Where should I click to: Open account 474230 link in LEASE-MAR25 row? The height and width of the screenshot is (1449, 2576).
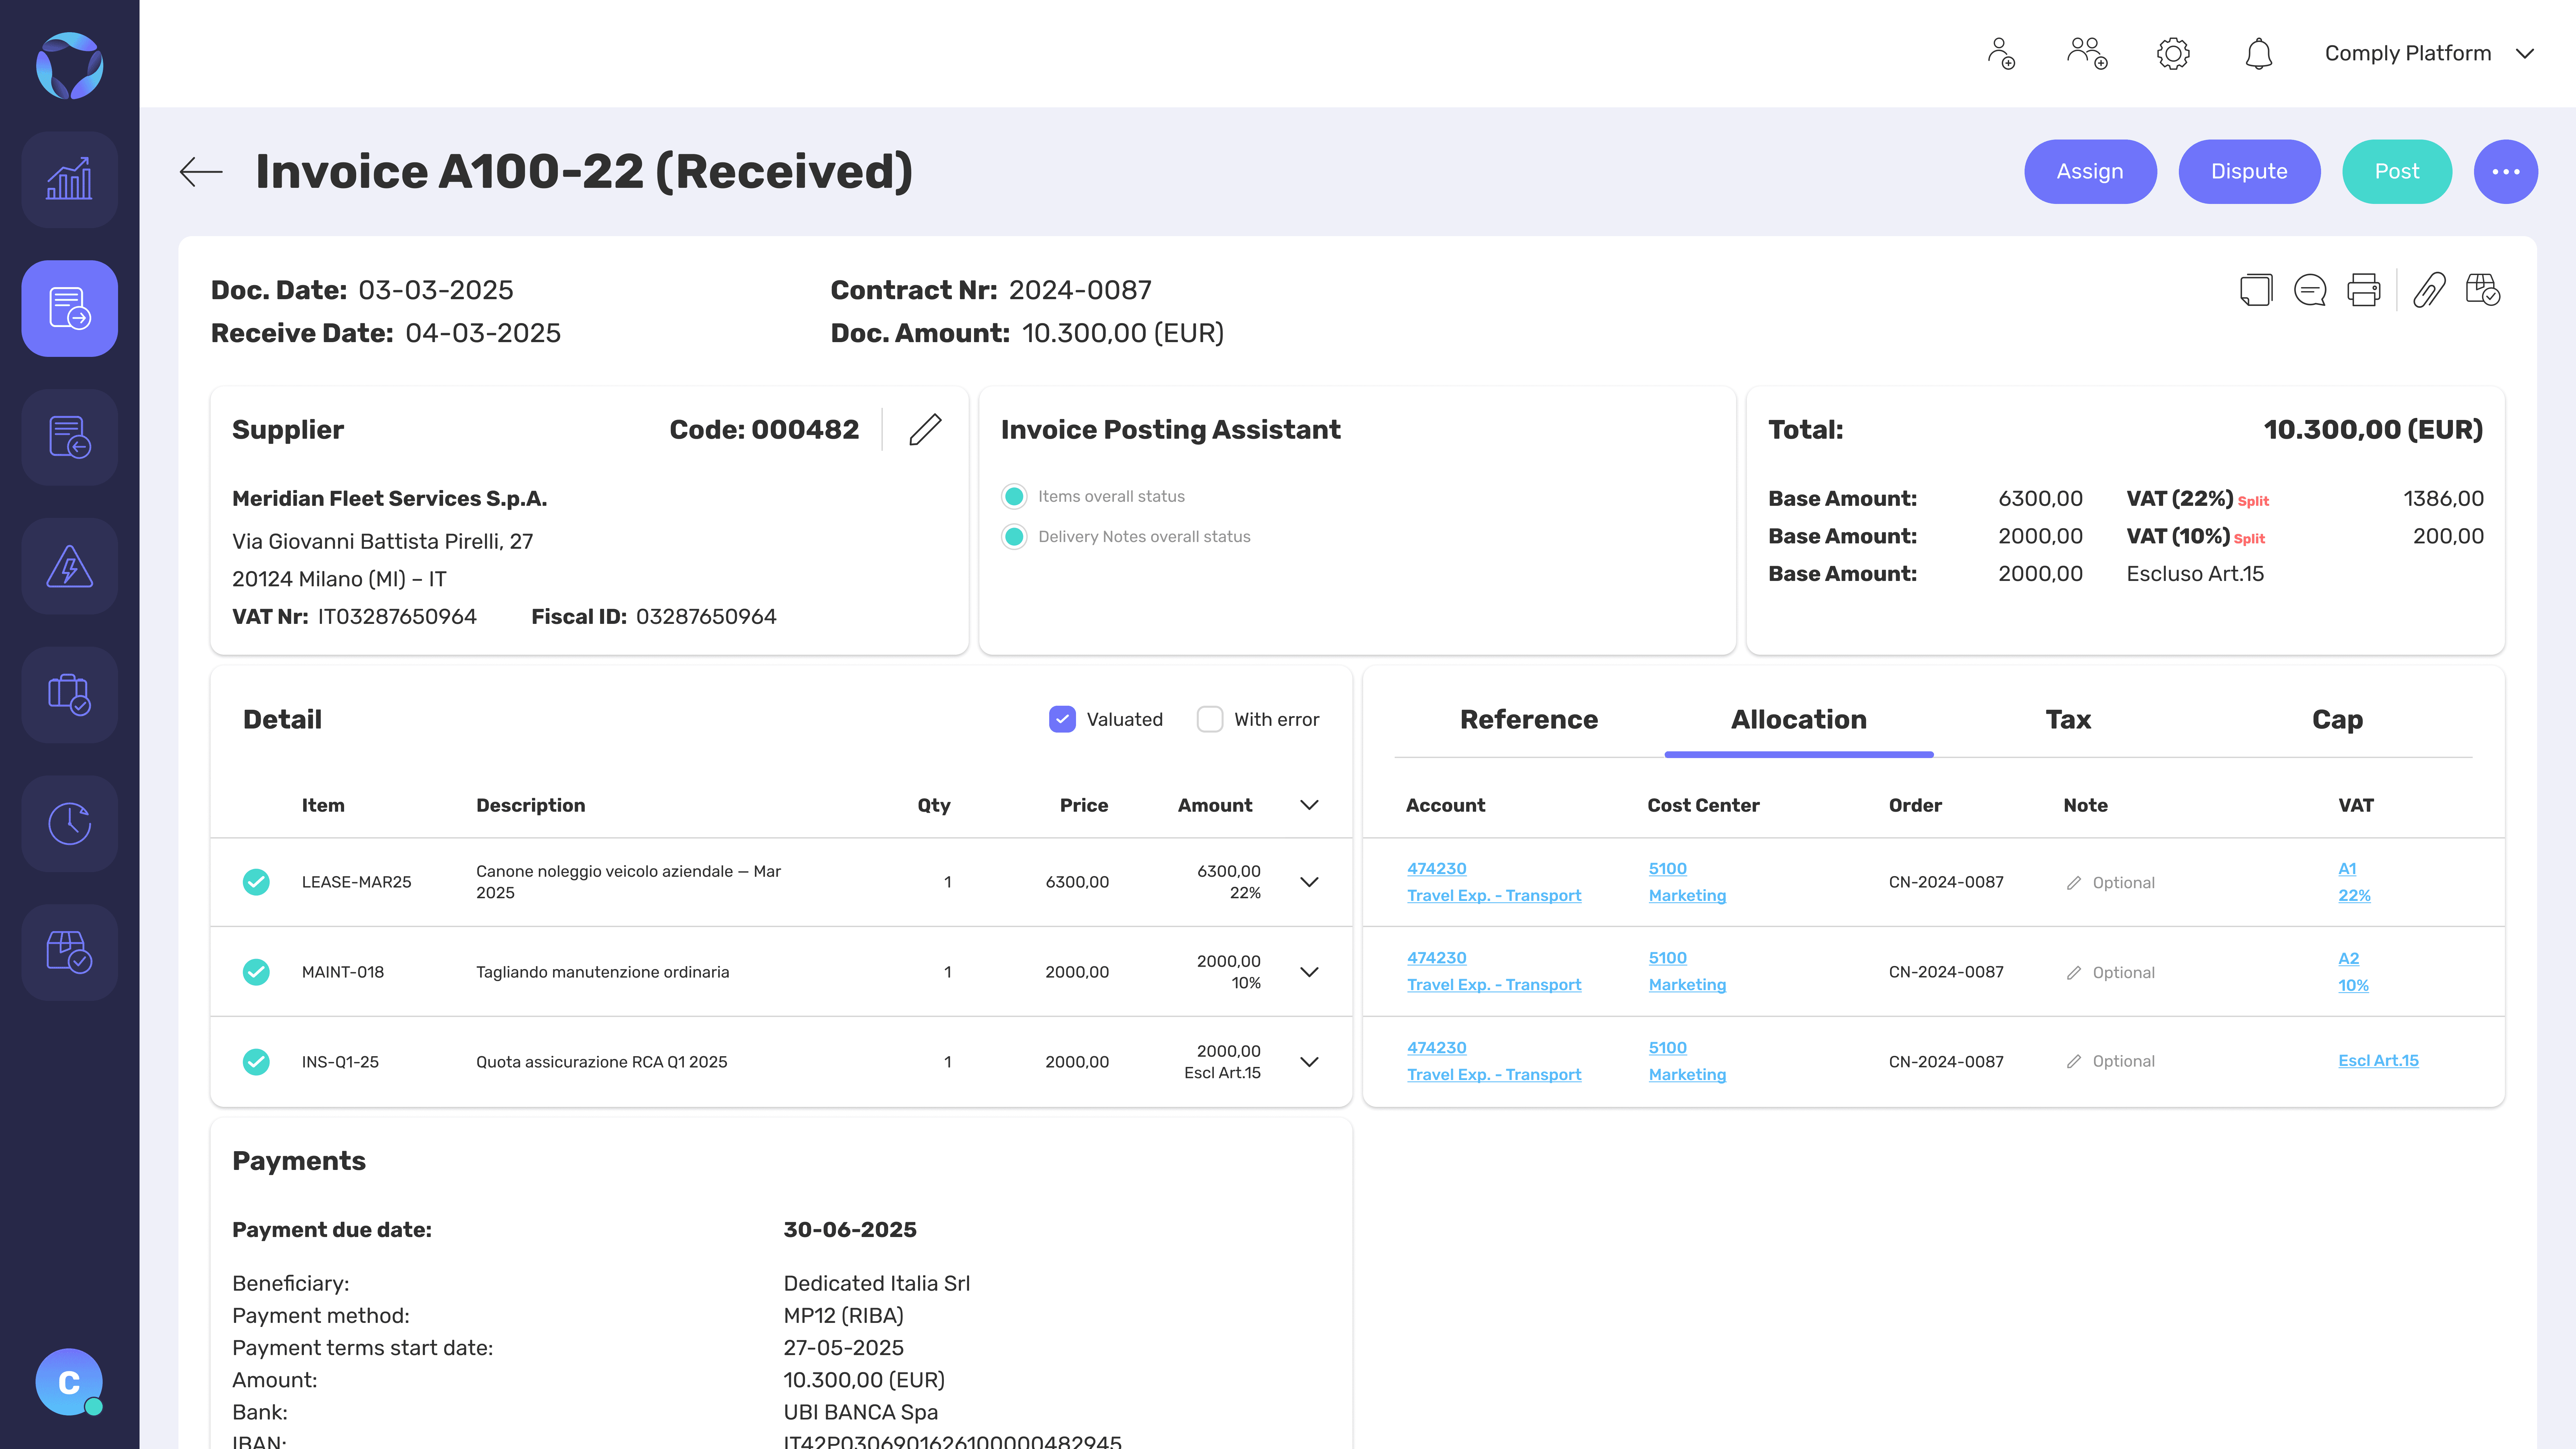(1437, 869)
